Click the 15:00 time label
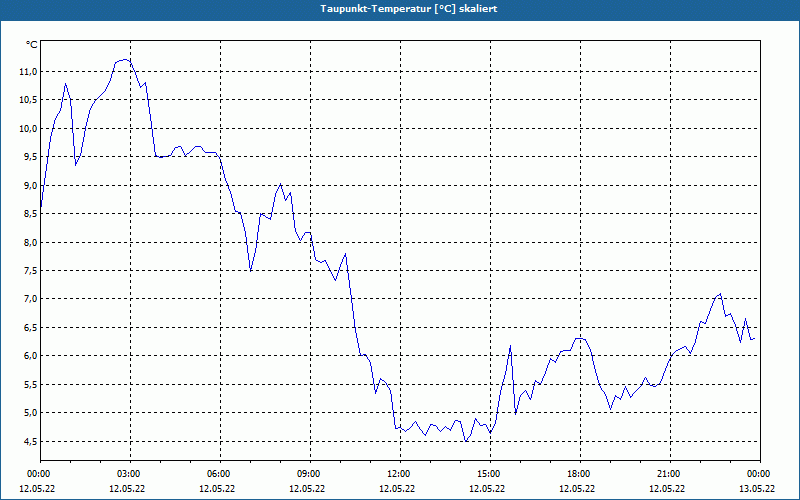The width and height of the screenshot is (800, 500). coord(490,474)
